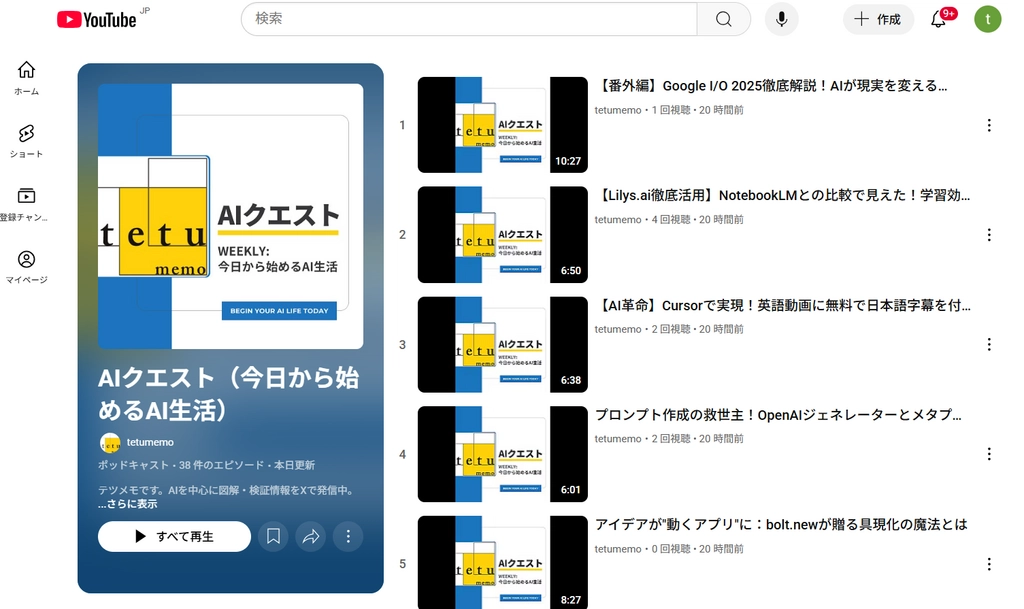
Task: Click the 作成 create button
Action: point(878,19)
